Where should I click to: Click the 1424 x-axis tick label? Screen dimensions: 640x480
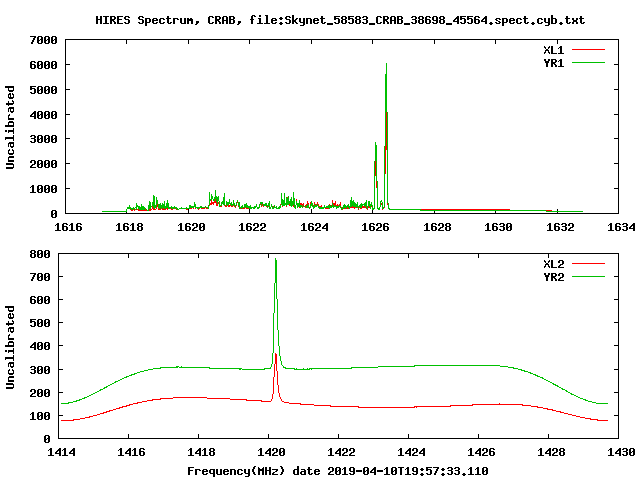[411, 452]
